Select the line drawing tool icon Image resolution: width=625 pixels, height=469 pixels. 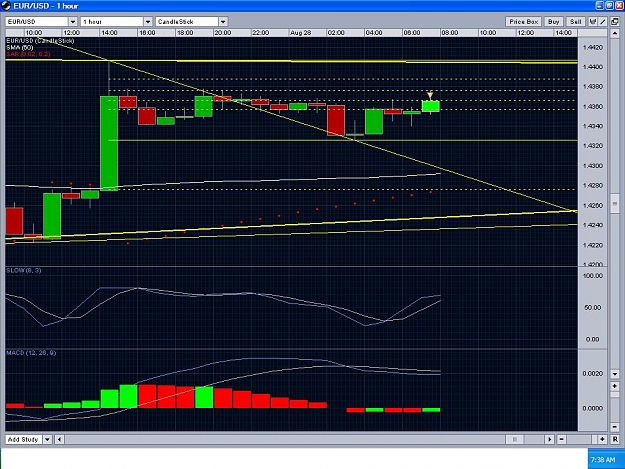tap(603, 22)
